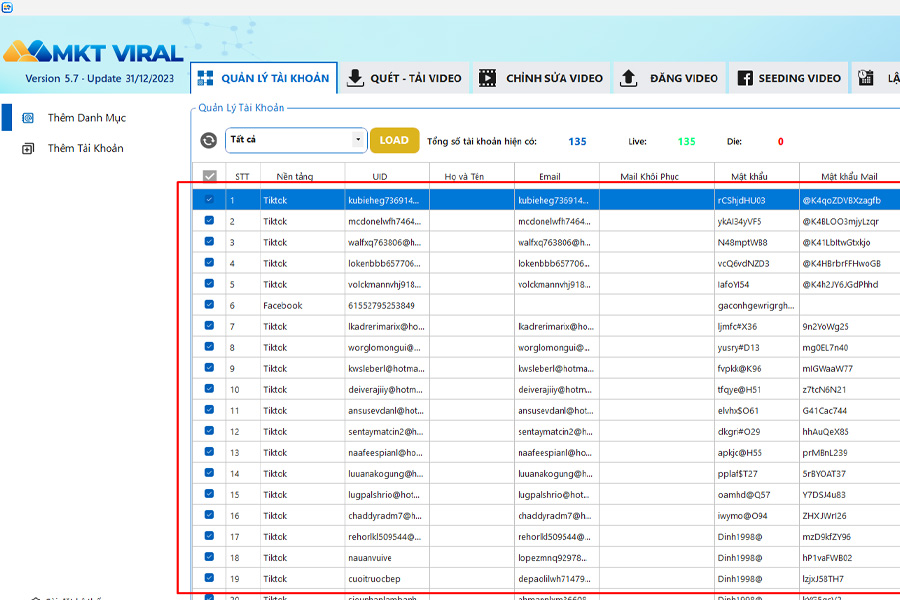900x600 pixels.
Task: Click password cell gaconhgewrigrgh...
Action: click(x=756, y=305)
